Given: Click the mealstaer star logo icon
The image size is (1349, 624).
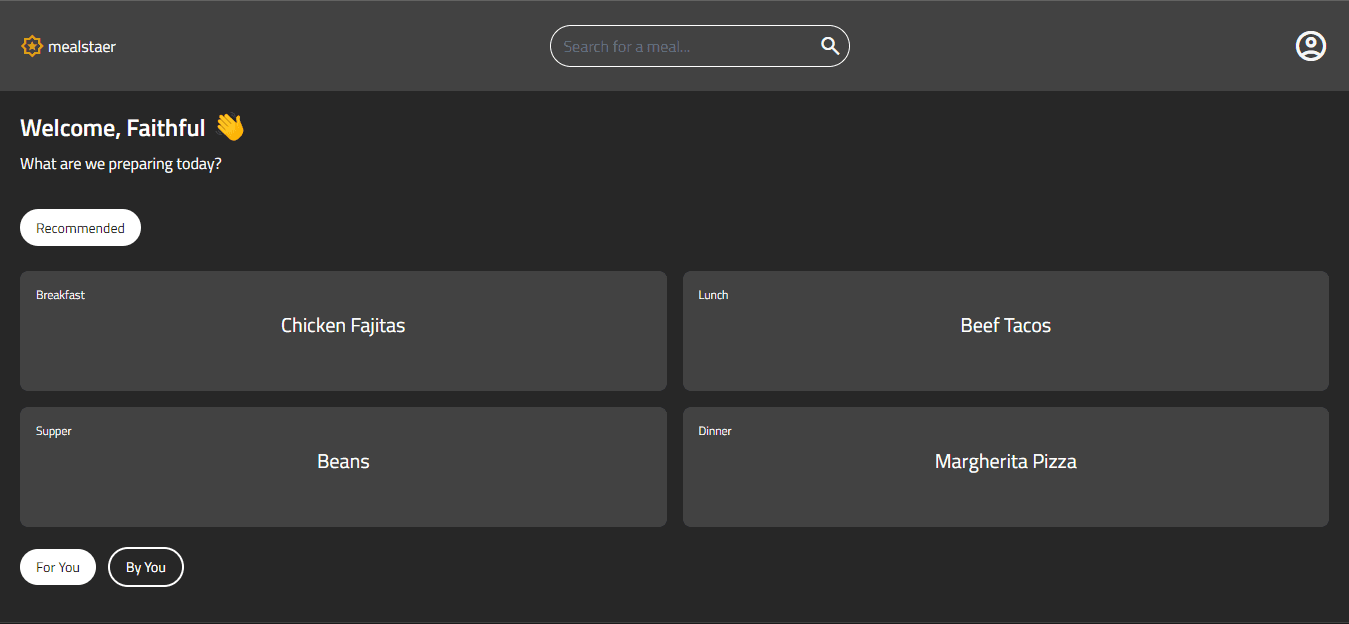Looking at the screenshot, I should click(32, 46).
